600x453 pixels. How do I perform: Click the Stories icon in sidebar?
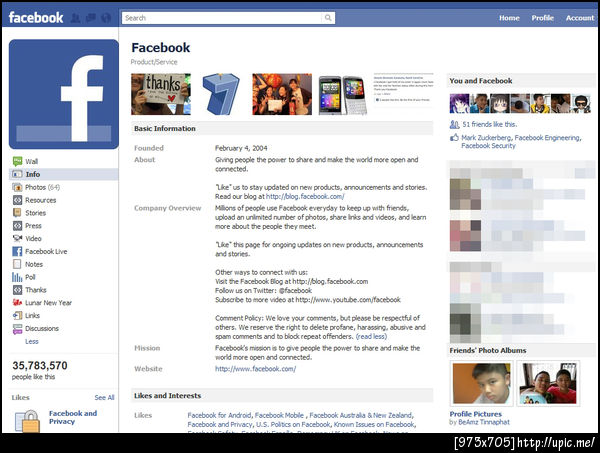pos(17,213)
